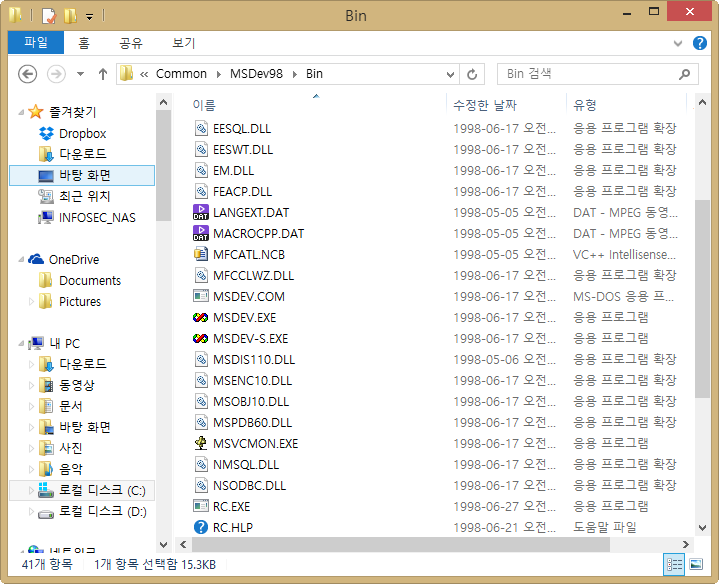This screenshot has height=584, width=719.
Task: Sort by 수정한 날짜 column header
Action: point(485,105)
